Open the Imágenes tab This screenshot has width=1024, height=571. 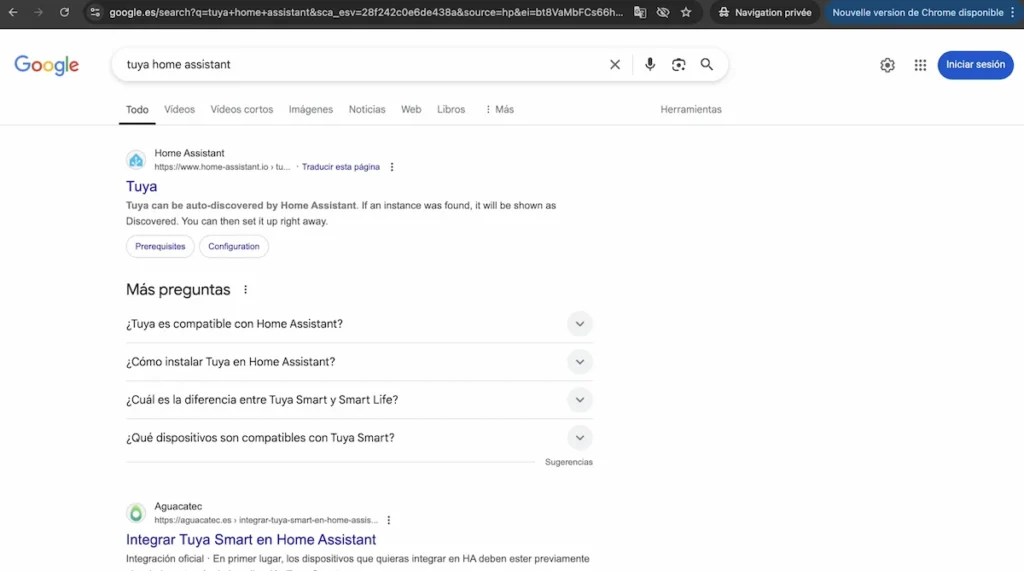click(311, 110)
